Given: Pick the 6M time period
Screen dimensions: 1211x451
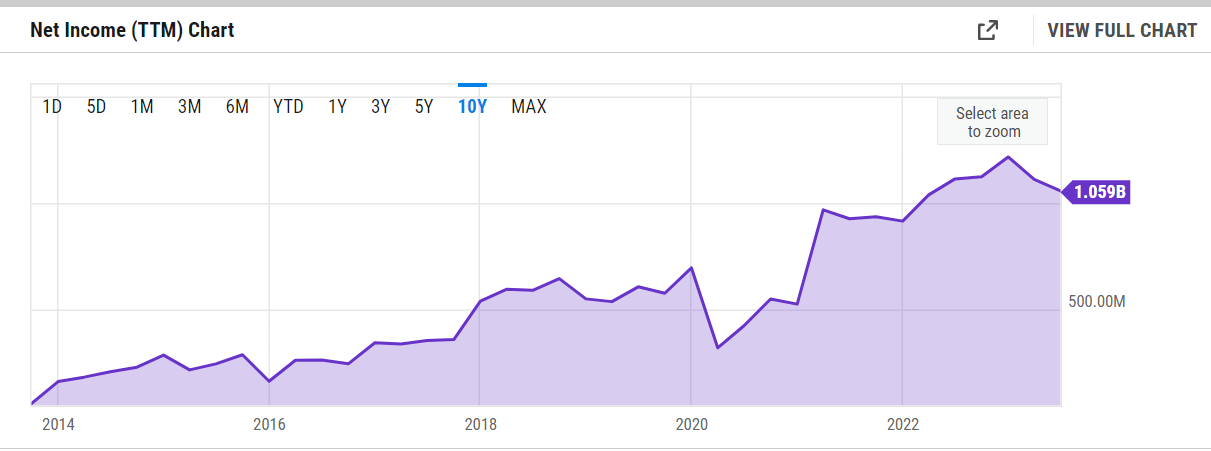Looking at the screenshot, I should point(237,106).
